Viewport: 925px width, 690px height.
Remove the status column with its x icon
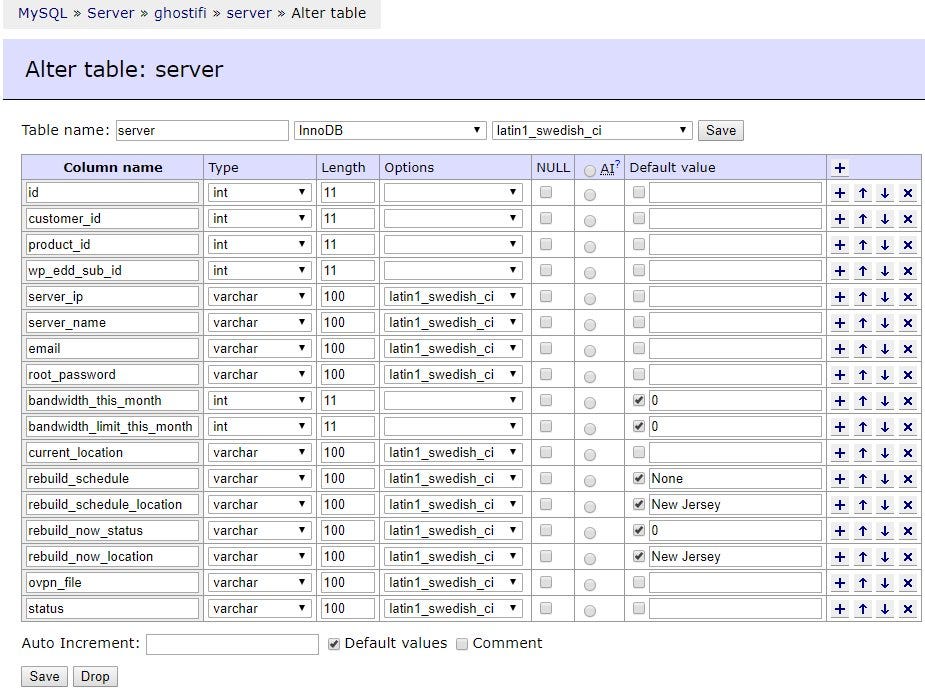[908, 608]
